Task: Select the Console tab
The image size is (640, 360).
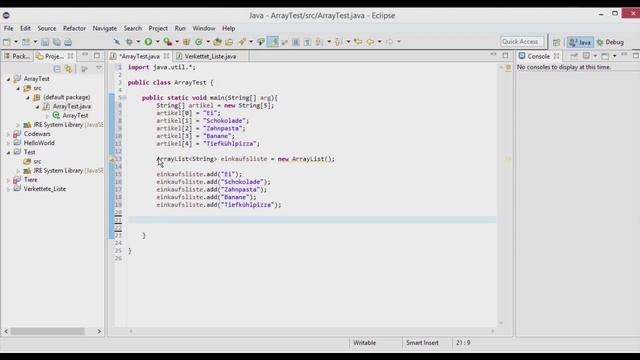Action: tap(538, 56)
